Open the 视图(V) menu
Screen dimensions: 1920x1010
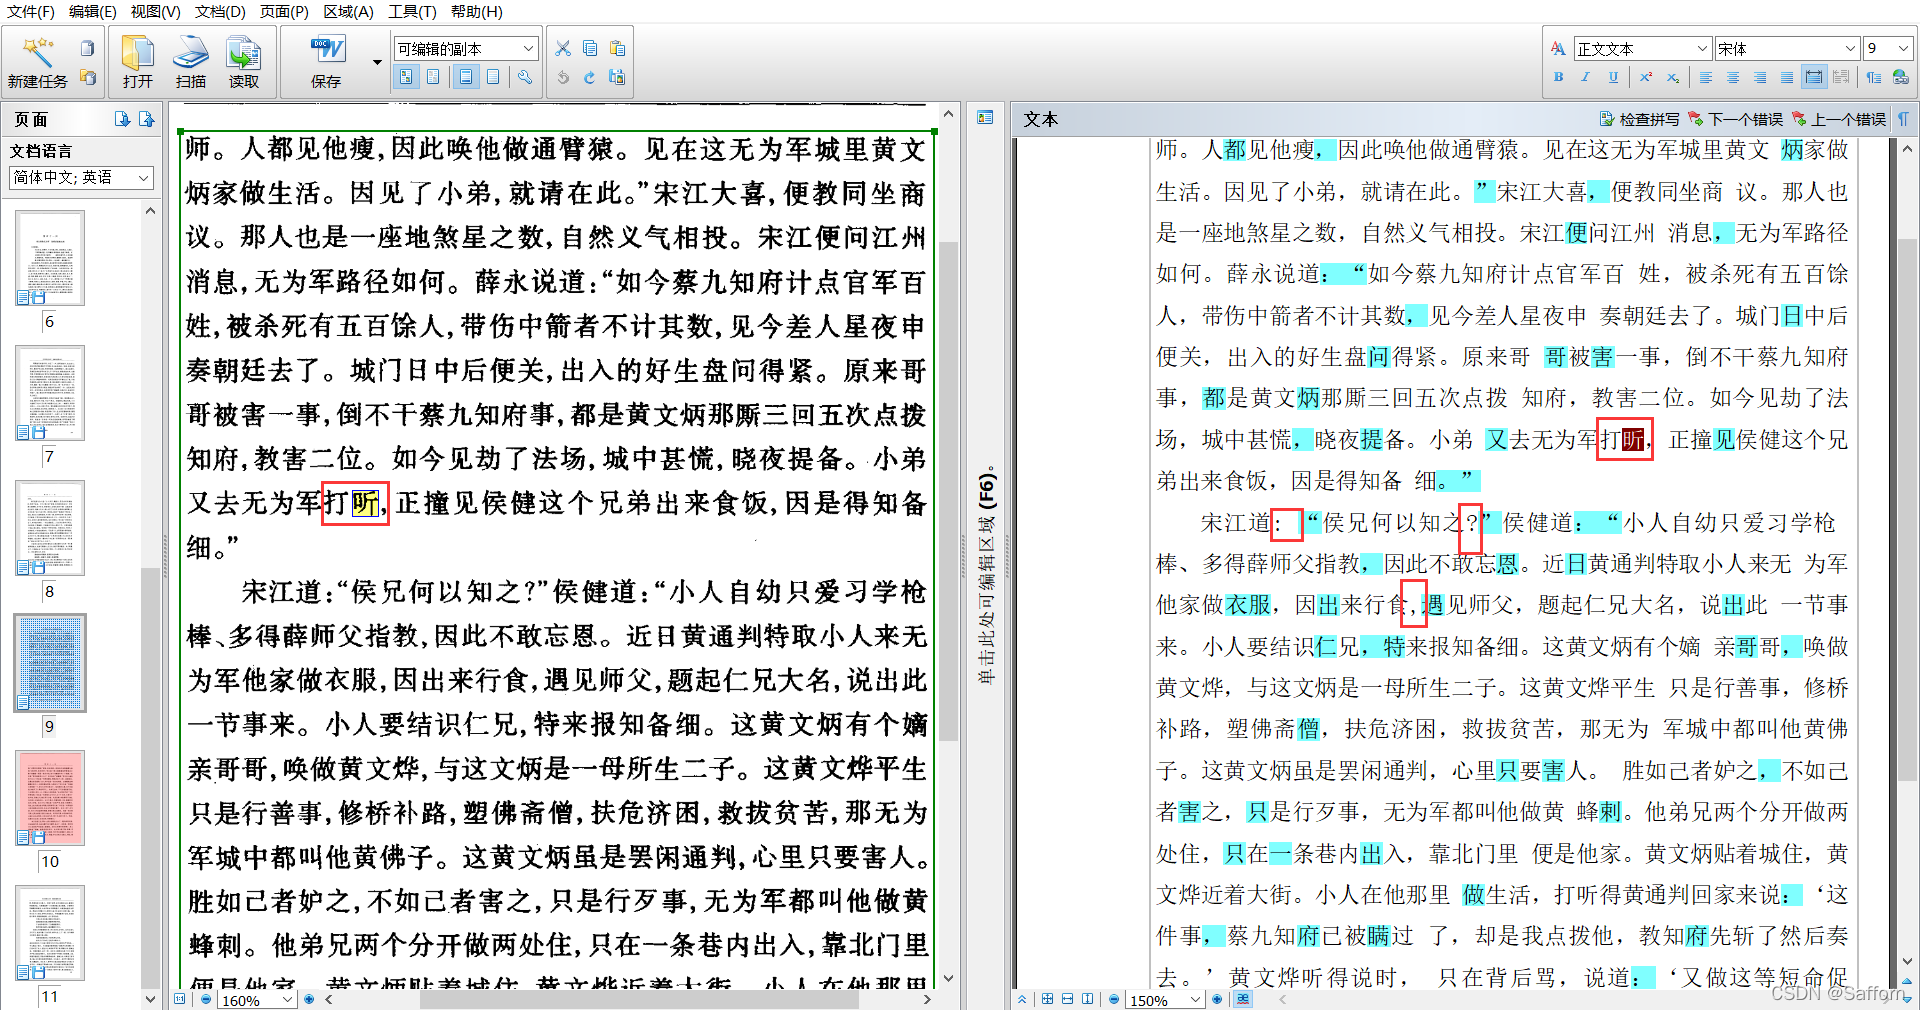[x=156, y=11]
